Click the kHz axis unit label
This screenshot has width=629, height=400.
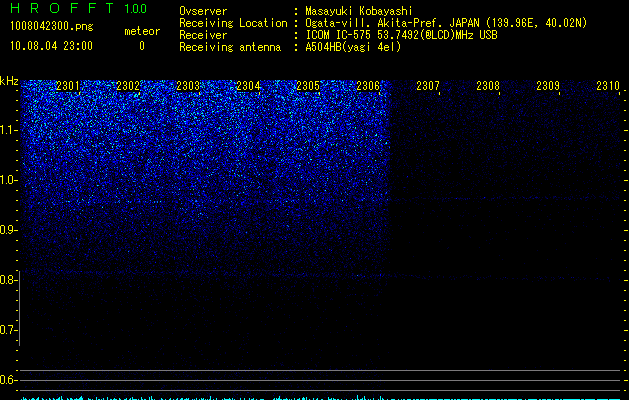(x=9, y=81)
